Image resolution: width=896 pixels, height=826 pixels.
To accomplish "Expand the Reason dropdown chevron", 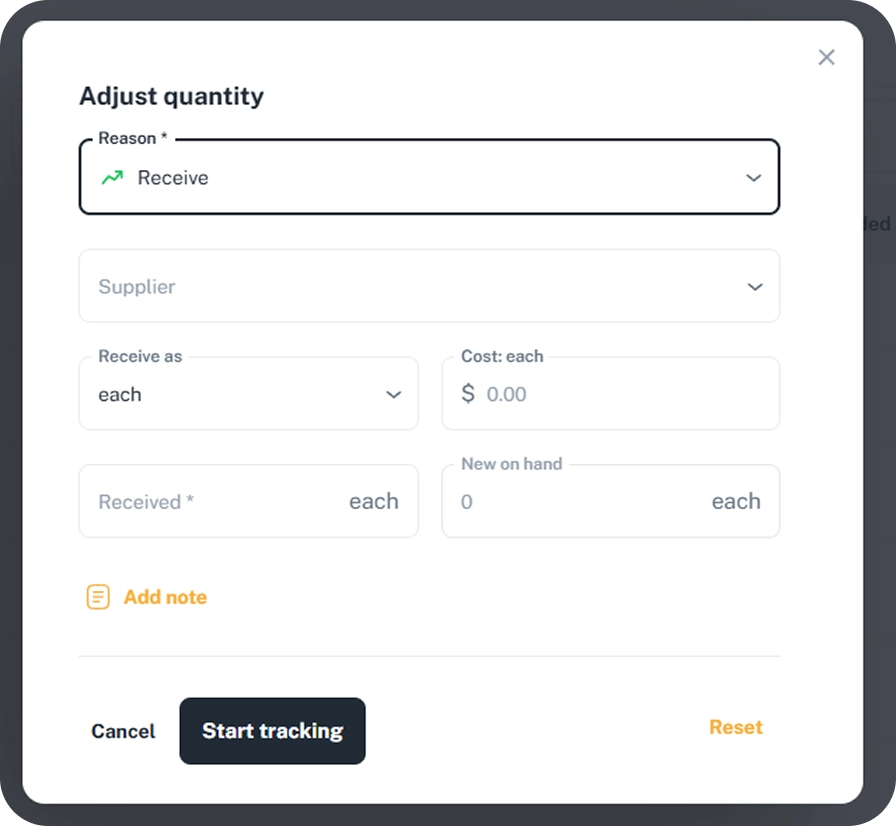I will pos(754,178).
